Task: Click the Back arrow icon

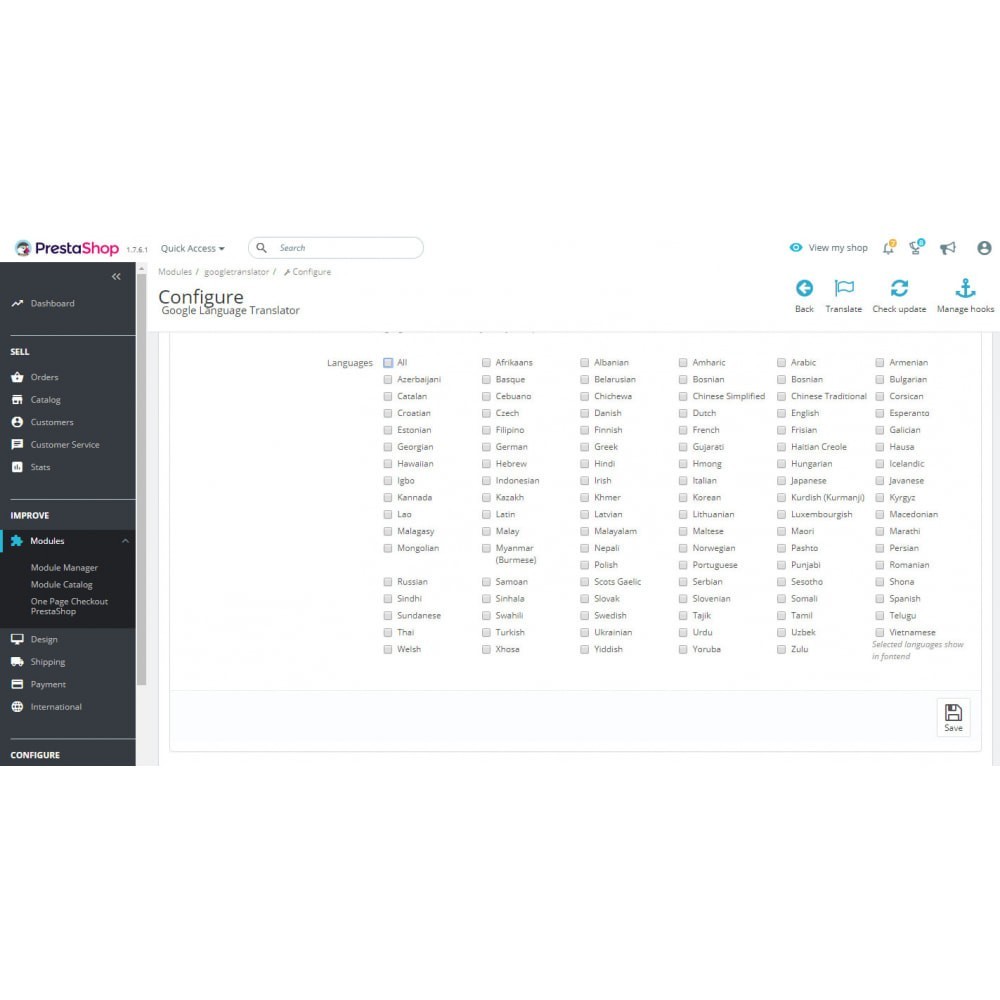Action: (804, 288)
